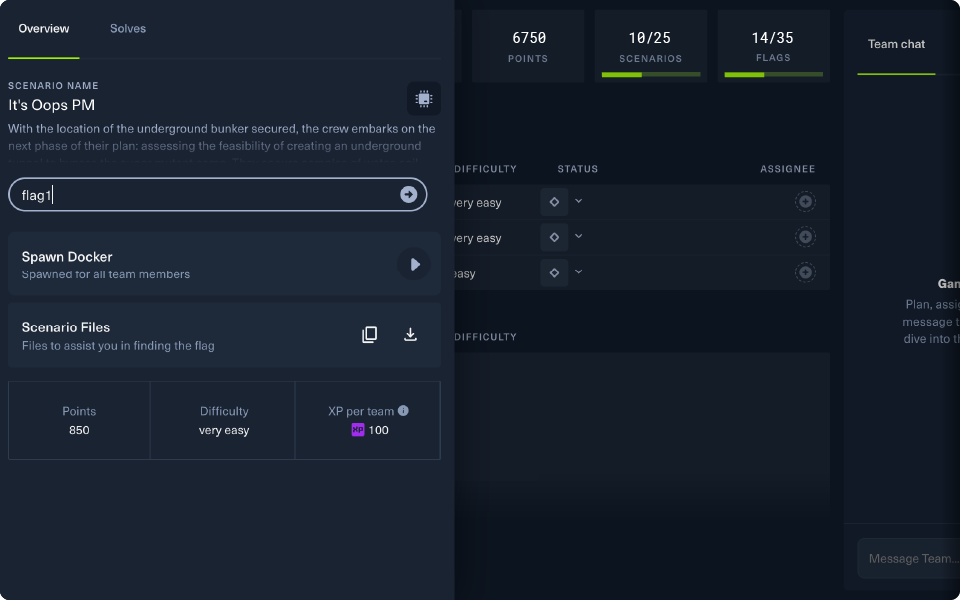
Task: Click the hardware chip category icon
Action: click(x=424, y=99)
